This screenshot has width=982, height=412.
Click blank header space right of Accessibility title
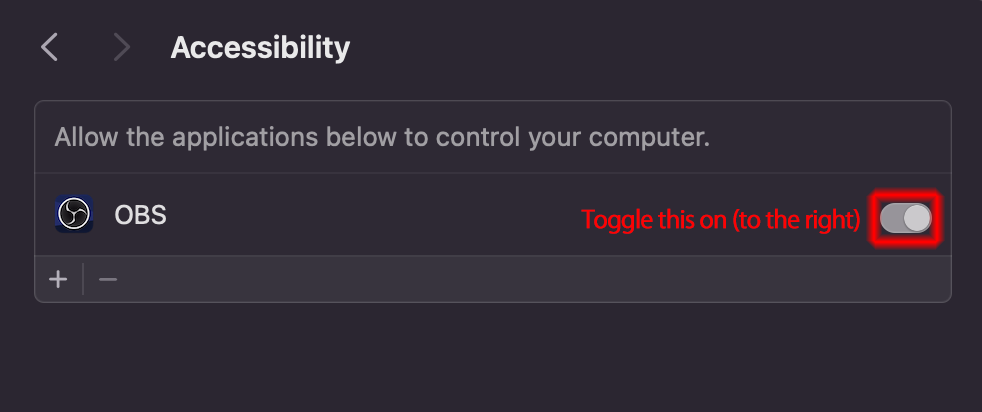pyautogui.click(x=650, y=47)
